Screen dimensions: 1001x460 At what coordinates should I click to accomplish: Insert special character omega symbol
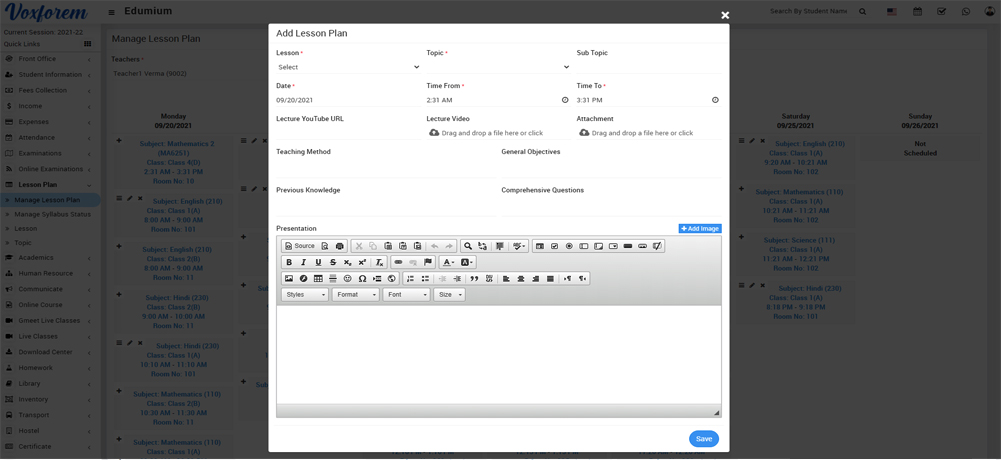tap(362, 279)
